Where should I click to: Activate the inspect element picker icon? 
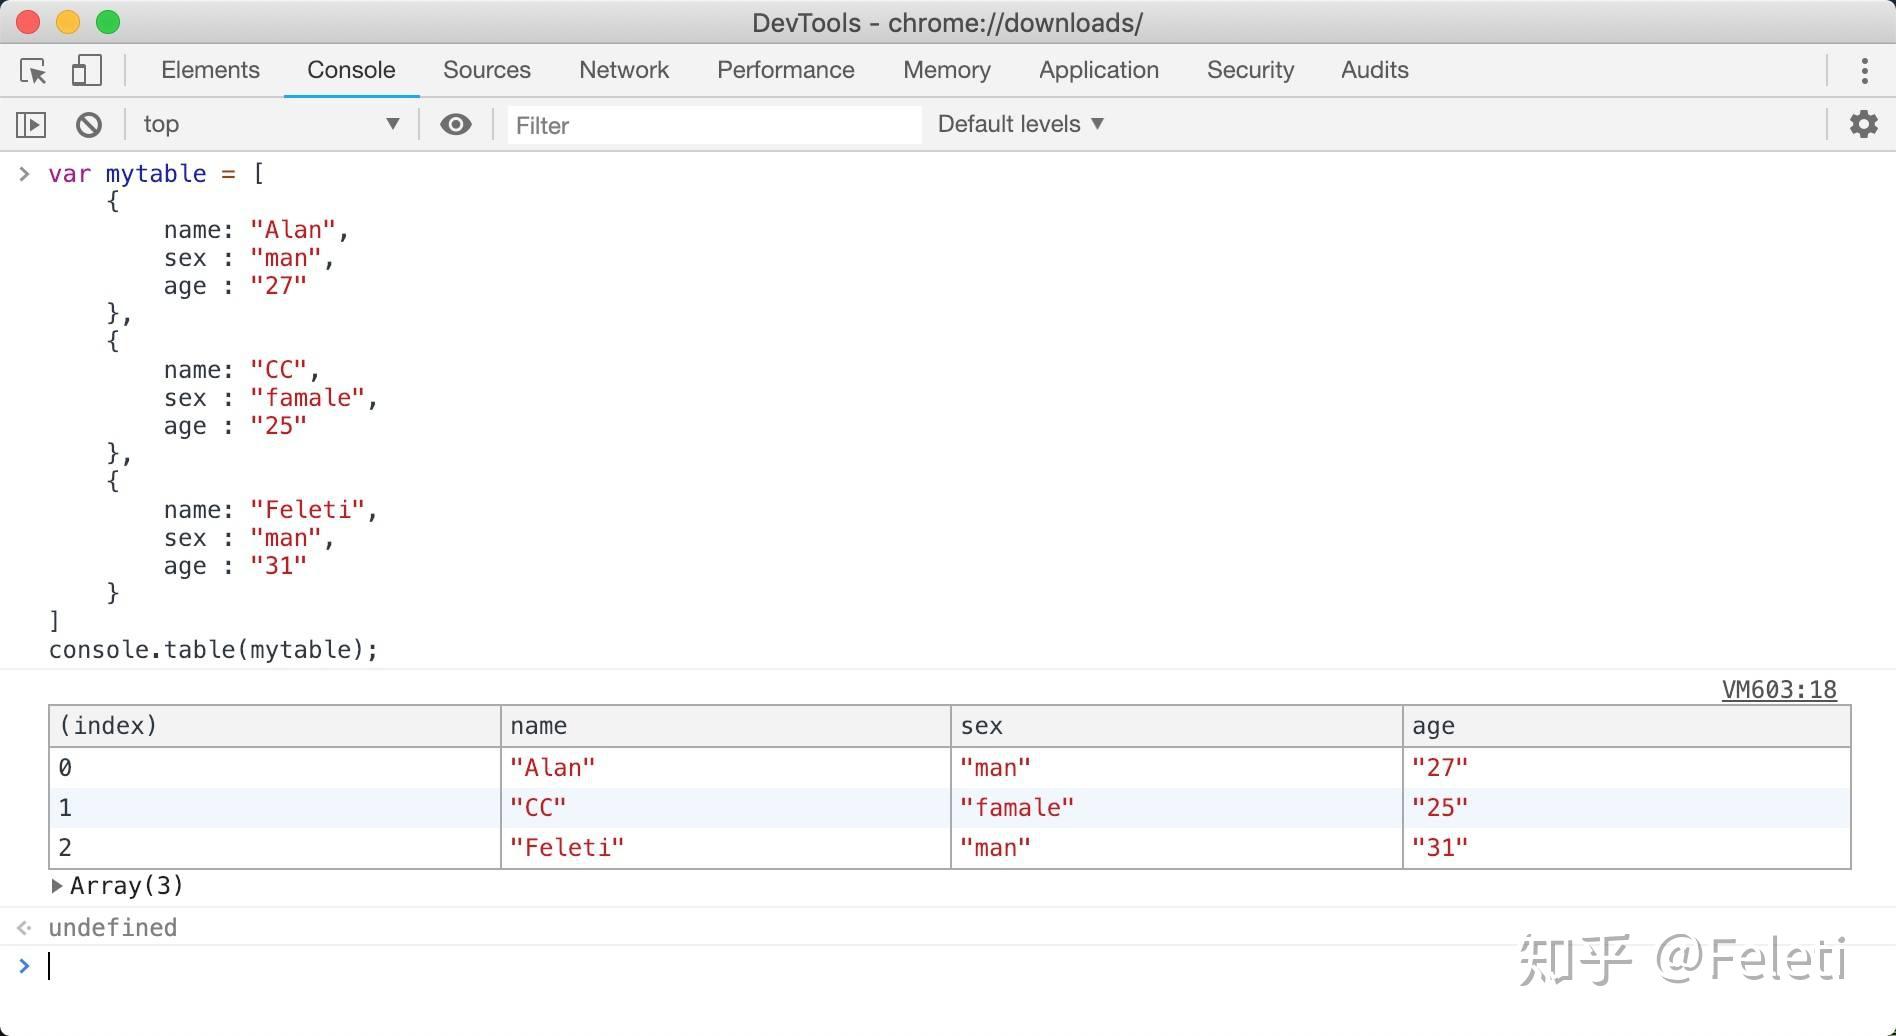click(x=33, y=71)
